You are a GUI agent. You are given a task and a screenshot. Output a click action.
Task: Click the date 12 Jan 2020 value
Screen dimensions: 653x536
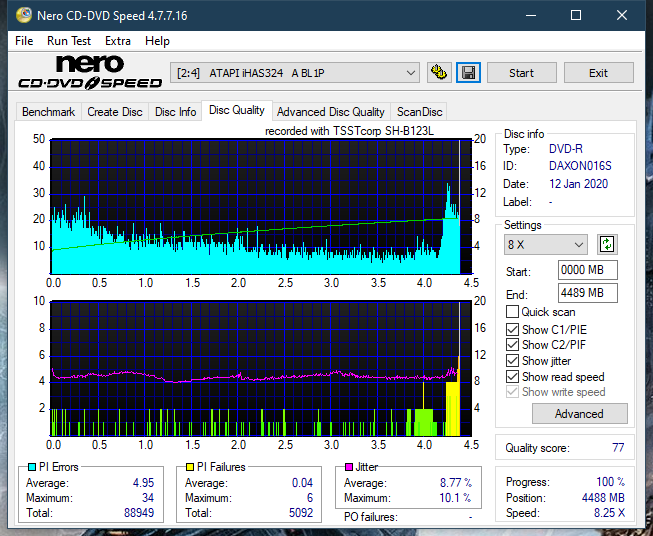(578, 184)
